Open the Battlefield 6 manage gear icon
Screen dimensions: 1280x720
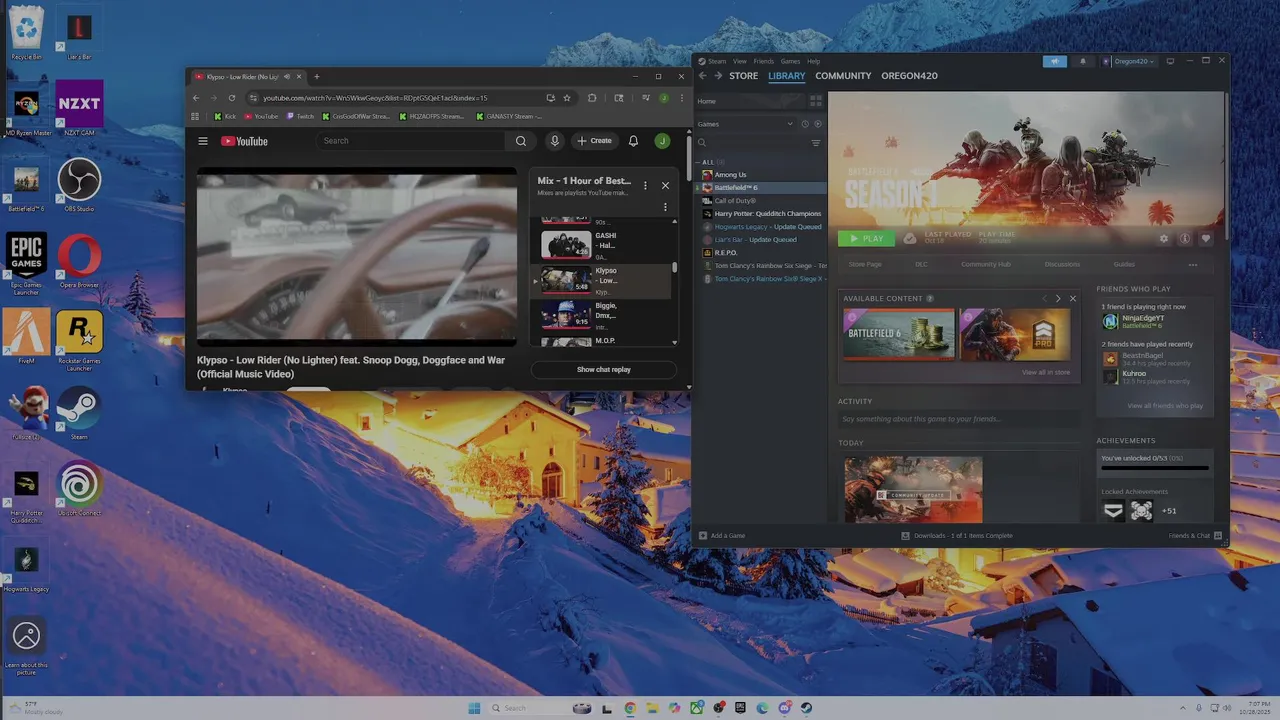pos(1163,239)
